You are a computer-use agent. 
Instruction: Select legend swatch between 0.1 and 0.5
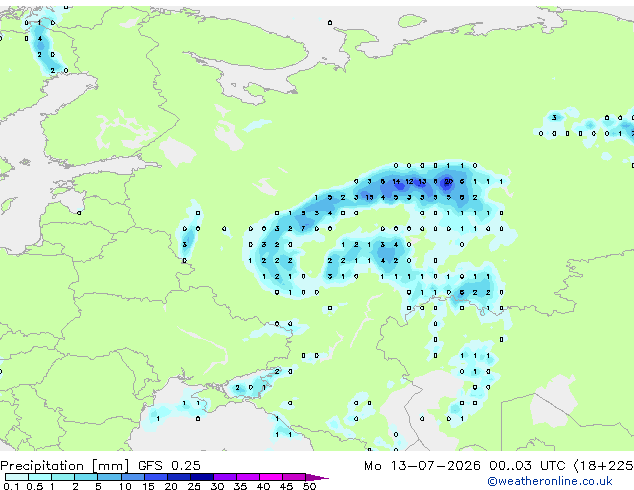(x=17, y=477)
